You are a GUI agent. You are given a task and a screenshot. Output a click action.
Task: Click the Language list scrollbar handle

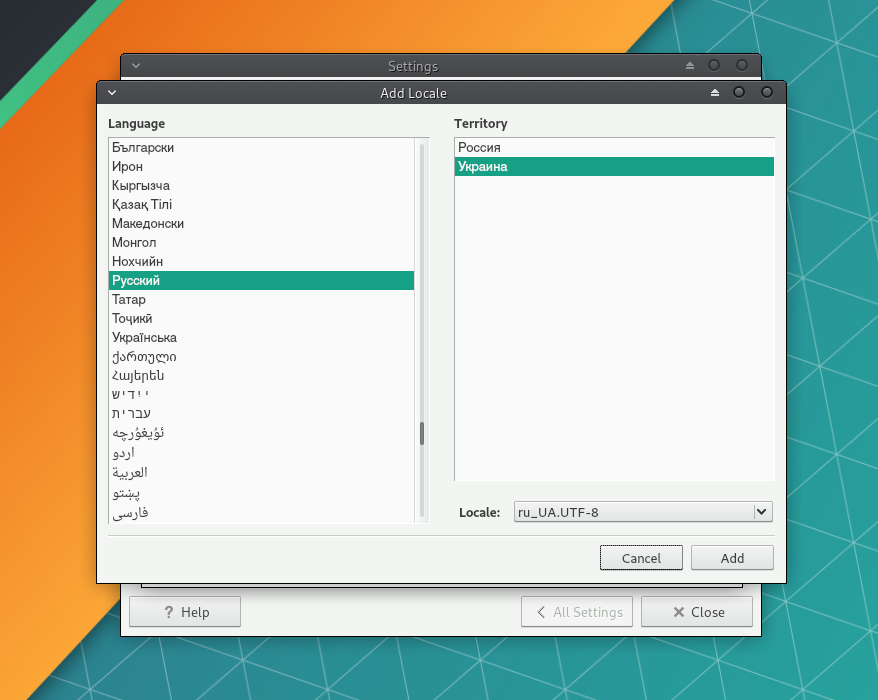422,433
